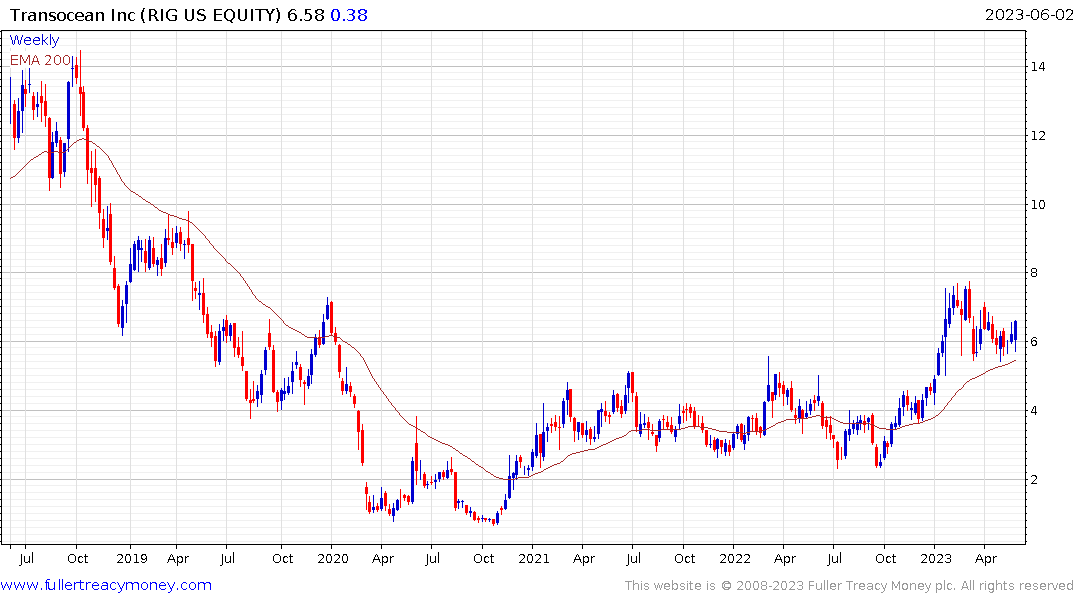
Task: Click the 14 price axis label
Action: coord(1038,67)
